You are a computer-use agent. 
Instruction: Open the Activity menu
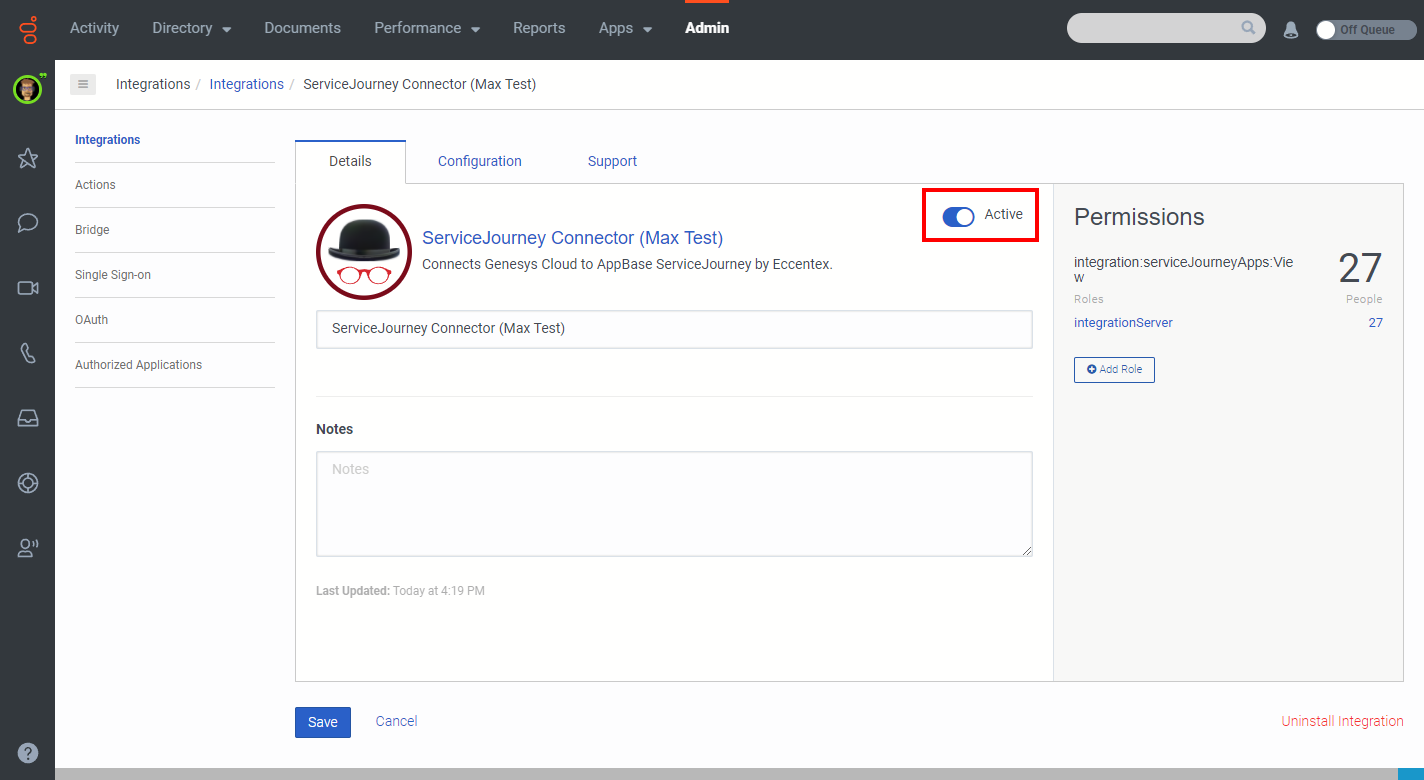coord(95,28)
